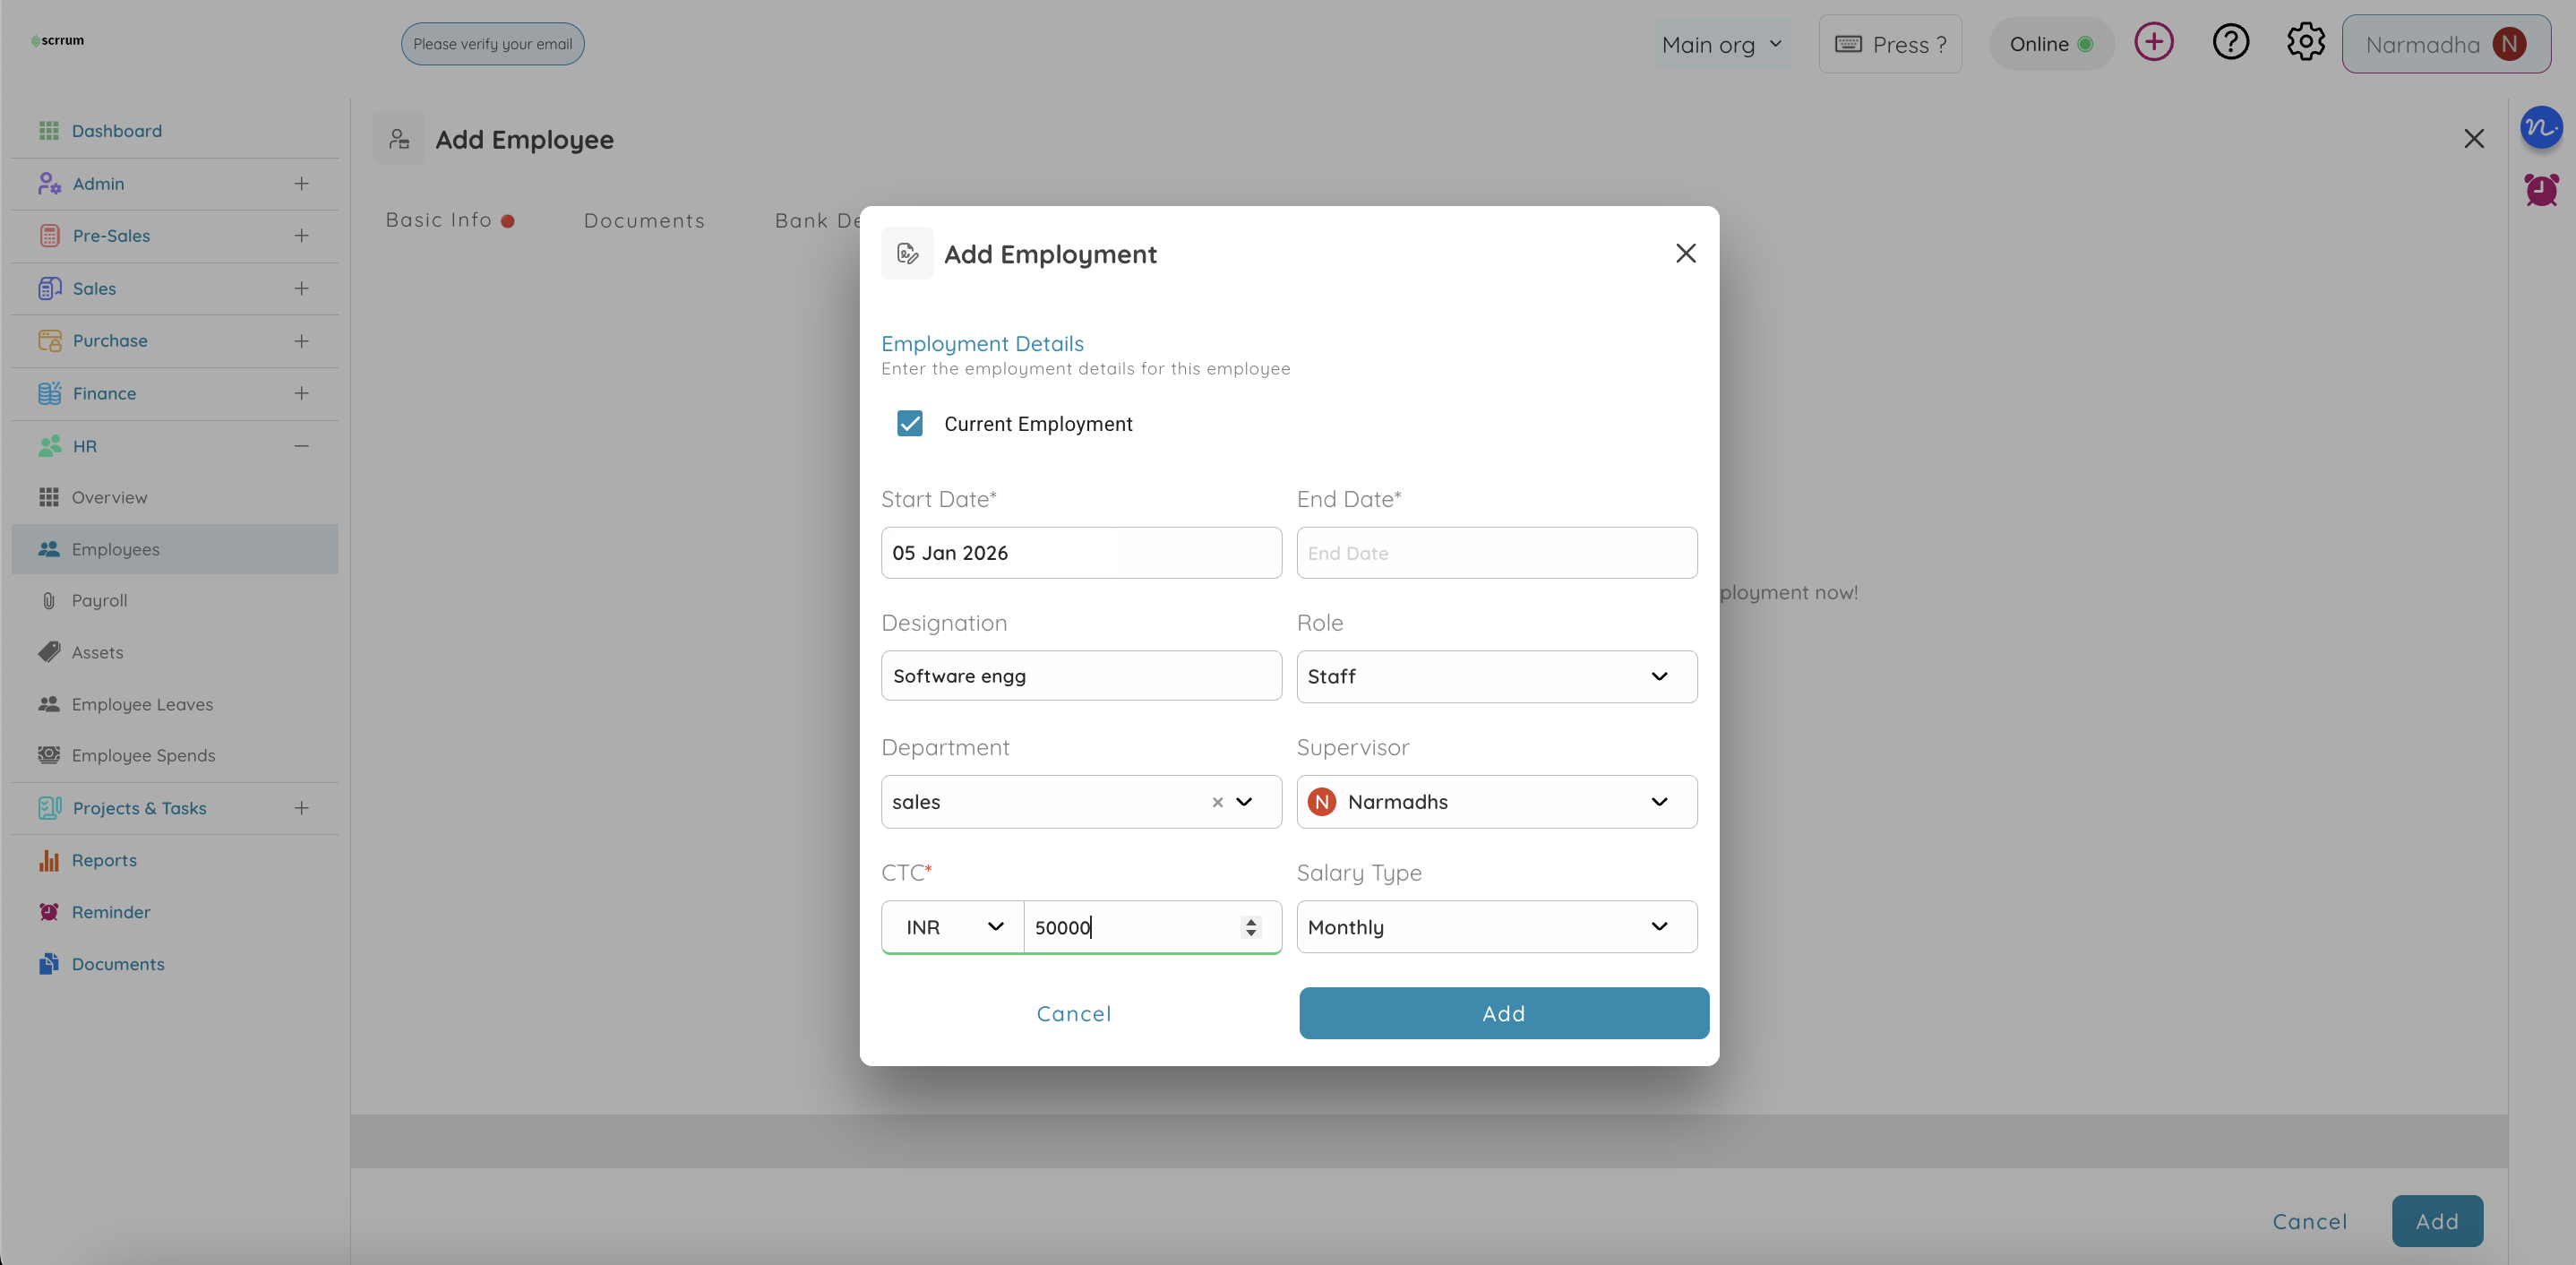Open Employee Leaves from sidebar
This screenshot has height=1265, width=2576.
coord(143,704)
